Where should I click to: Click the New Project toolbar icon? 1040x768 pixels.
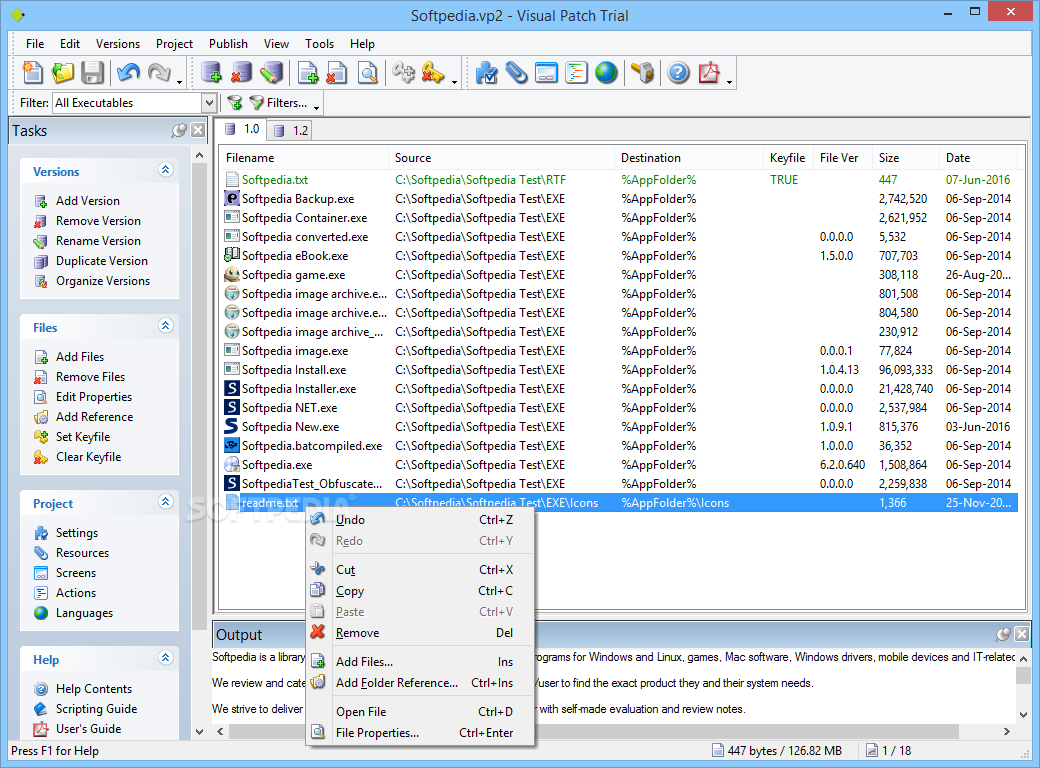[32, 73]
